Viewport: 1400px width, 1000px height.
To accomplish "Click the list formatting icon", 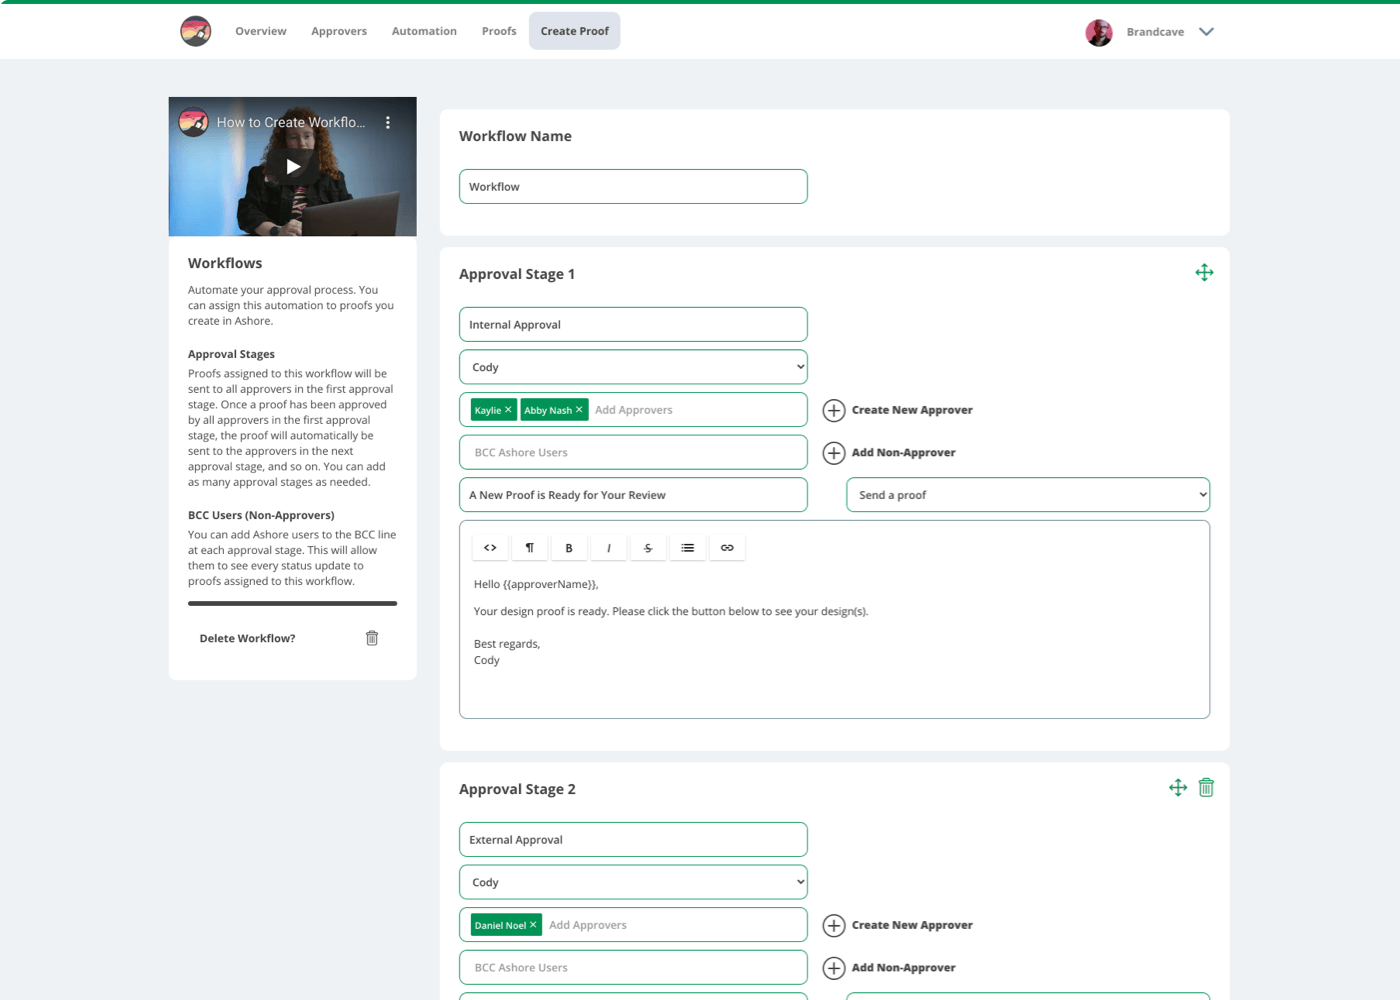I will tap(688, 547).
